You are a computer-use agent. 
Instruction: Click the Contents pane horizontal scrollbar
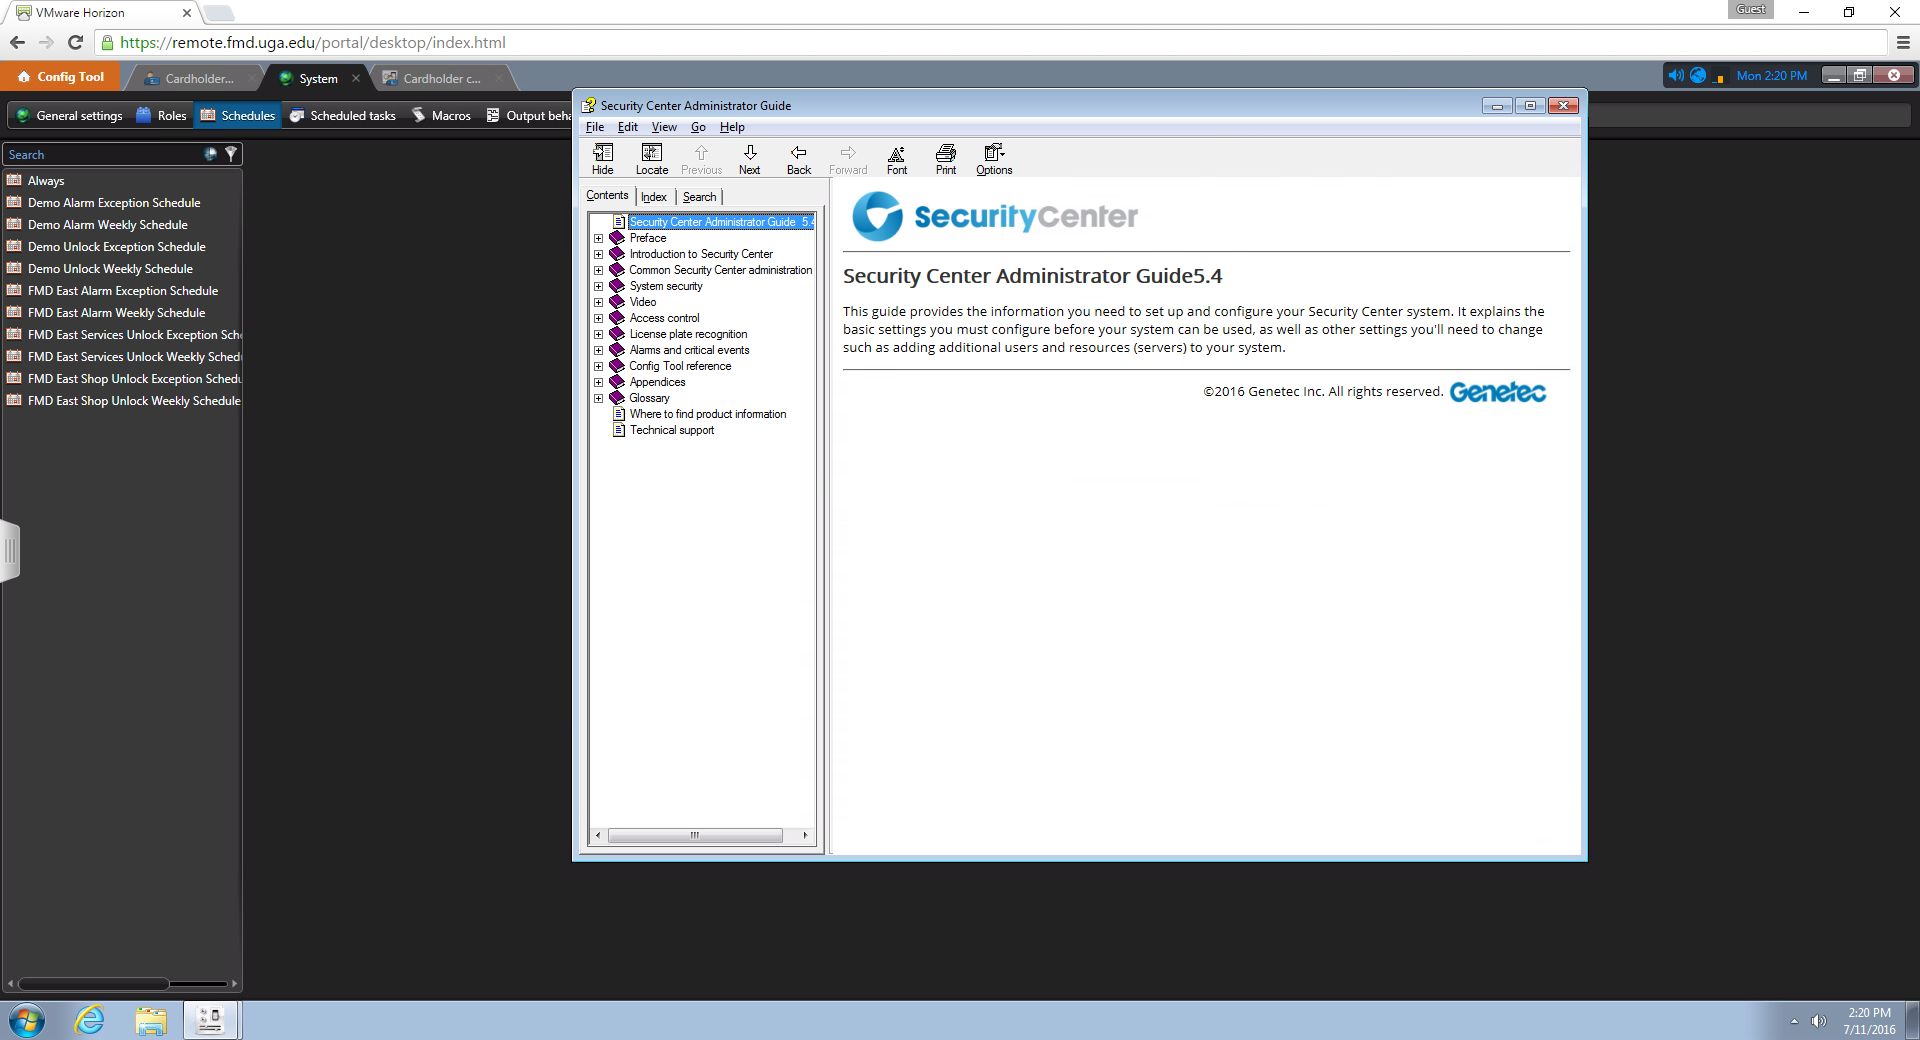point(695,835)
